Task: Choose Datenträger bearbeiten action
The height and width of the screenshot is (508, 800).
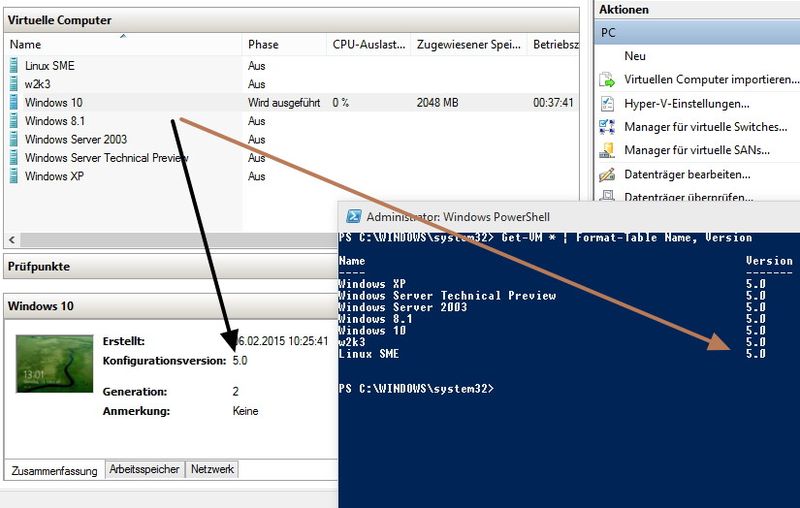Action: coord(687,174)
